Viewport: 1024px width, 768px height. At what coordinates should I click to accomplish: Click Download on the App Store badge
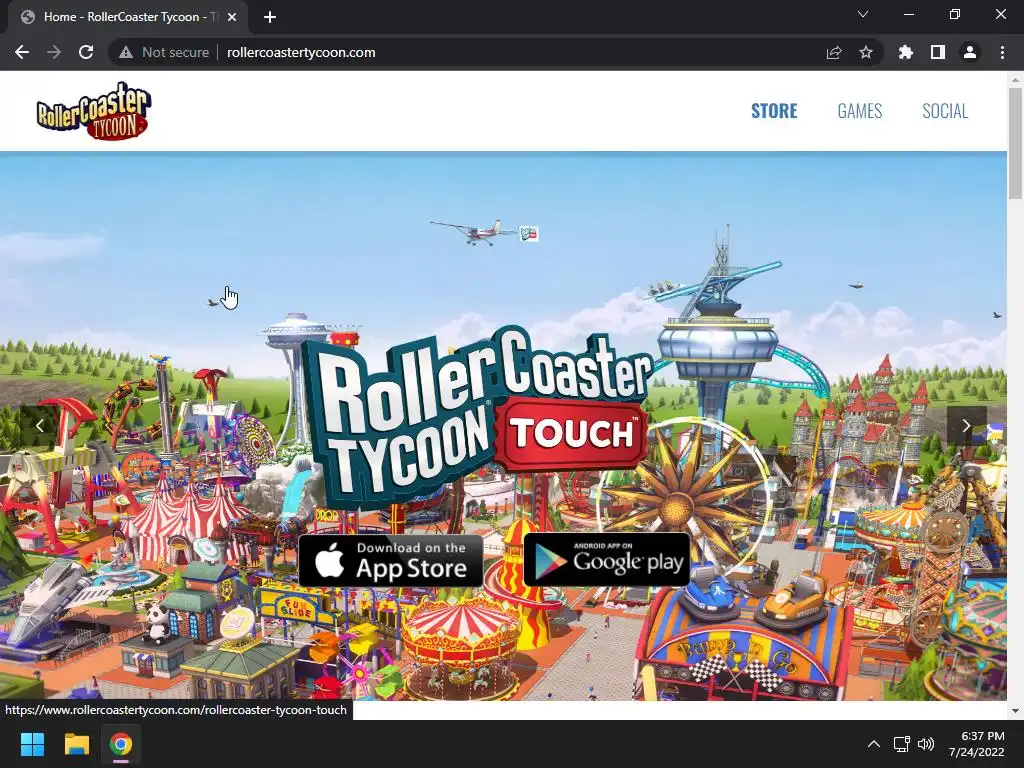coord(391,561)
